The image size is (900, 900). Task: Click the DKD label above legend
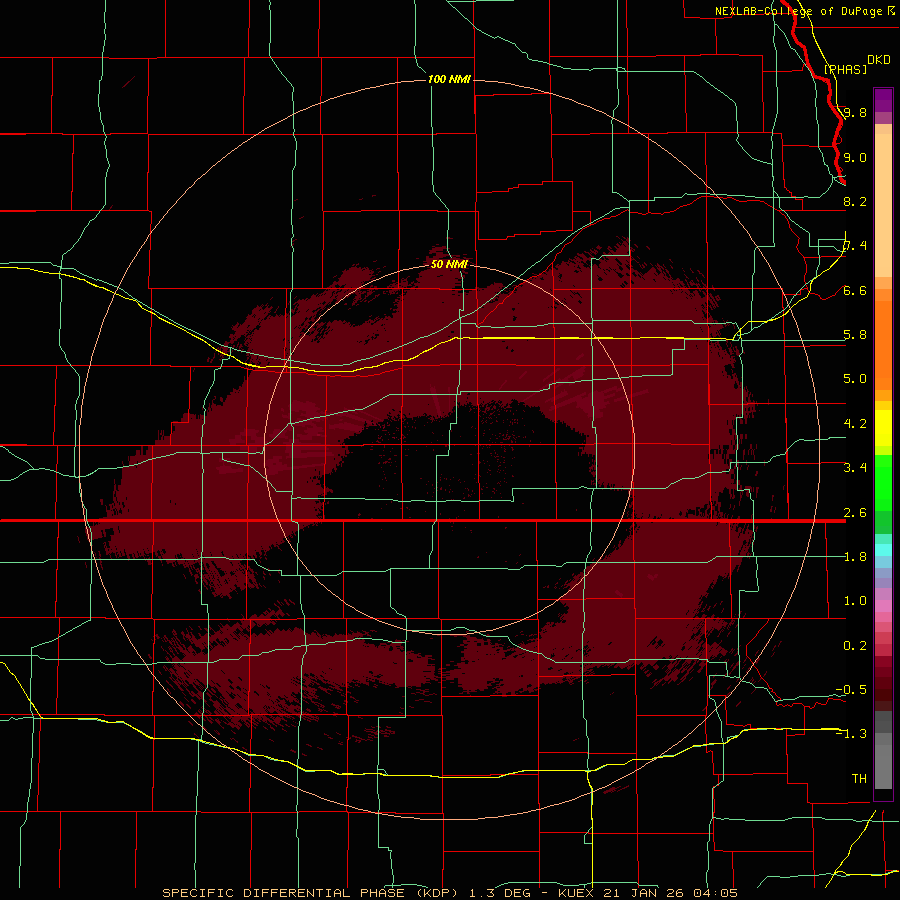[x=879, y=60]
